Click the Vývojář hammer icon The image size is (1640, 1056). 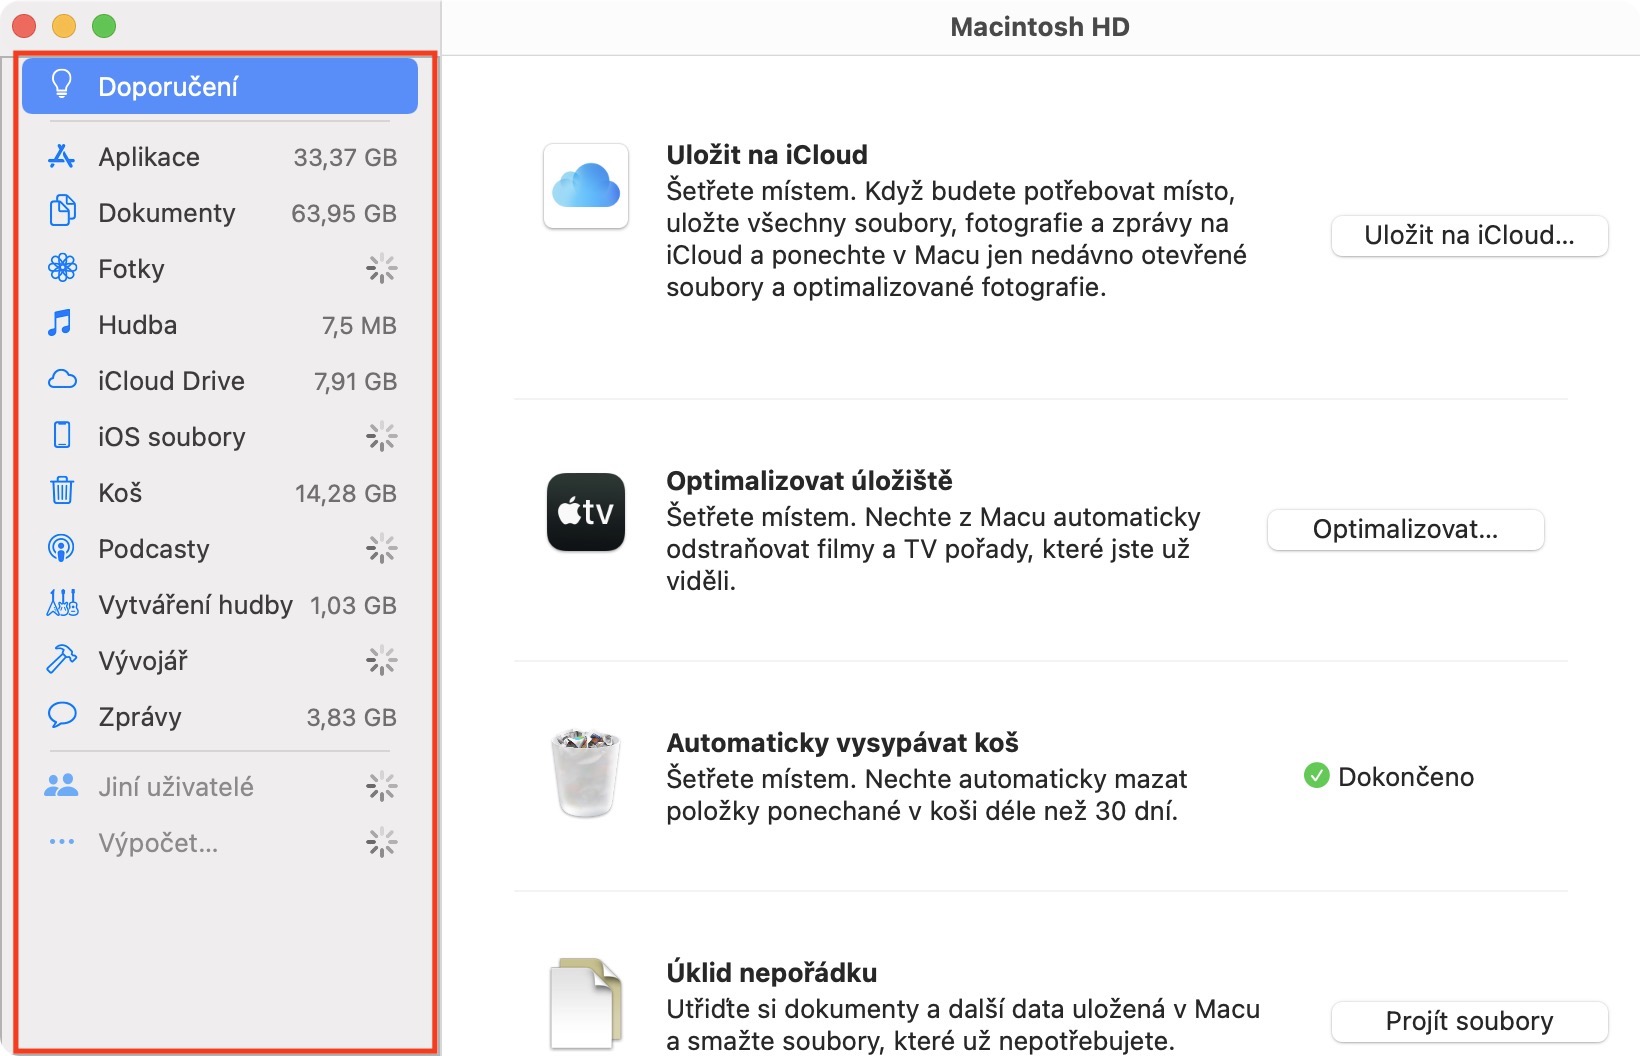pyautogui.click(x=62, y=660)
